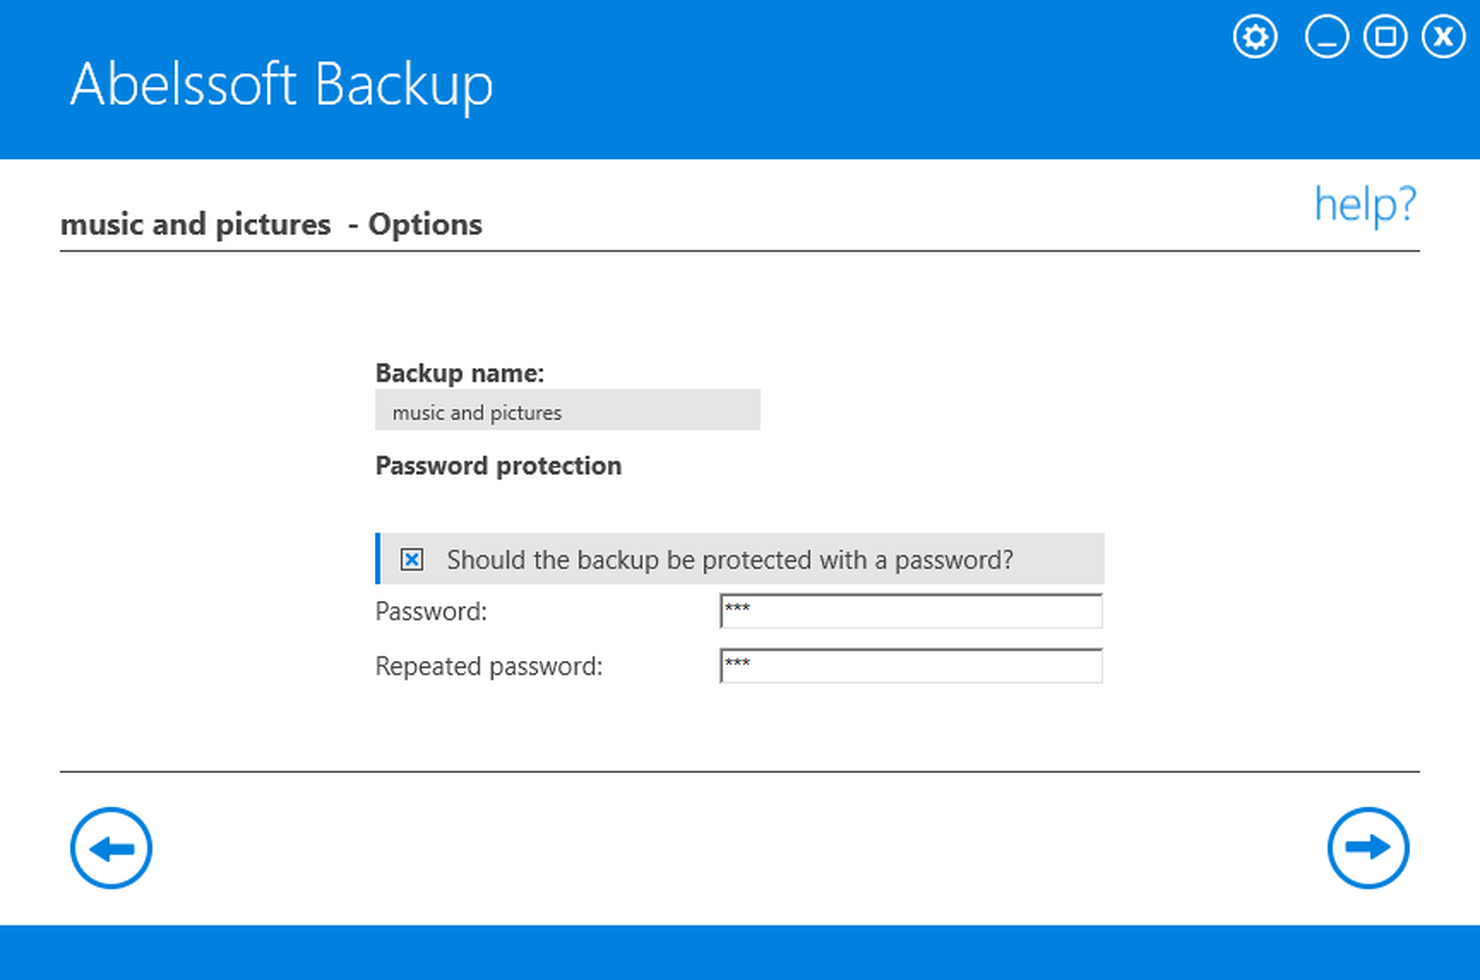This screenshot has height=980, width=1480.
Task: Click into the Repeated password field
Action: click(x=910, y=666)
